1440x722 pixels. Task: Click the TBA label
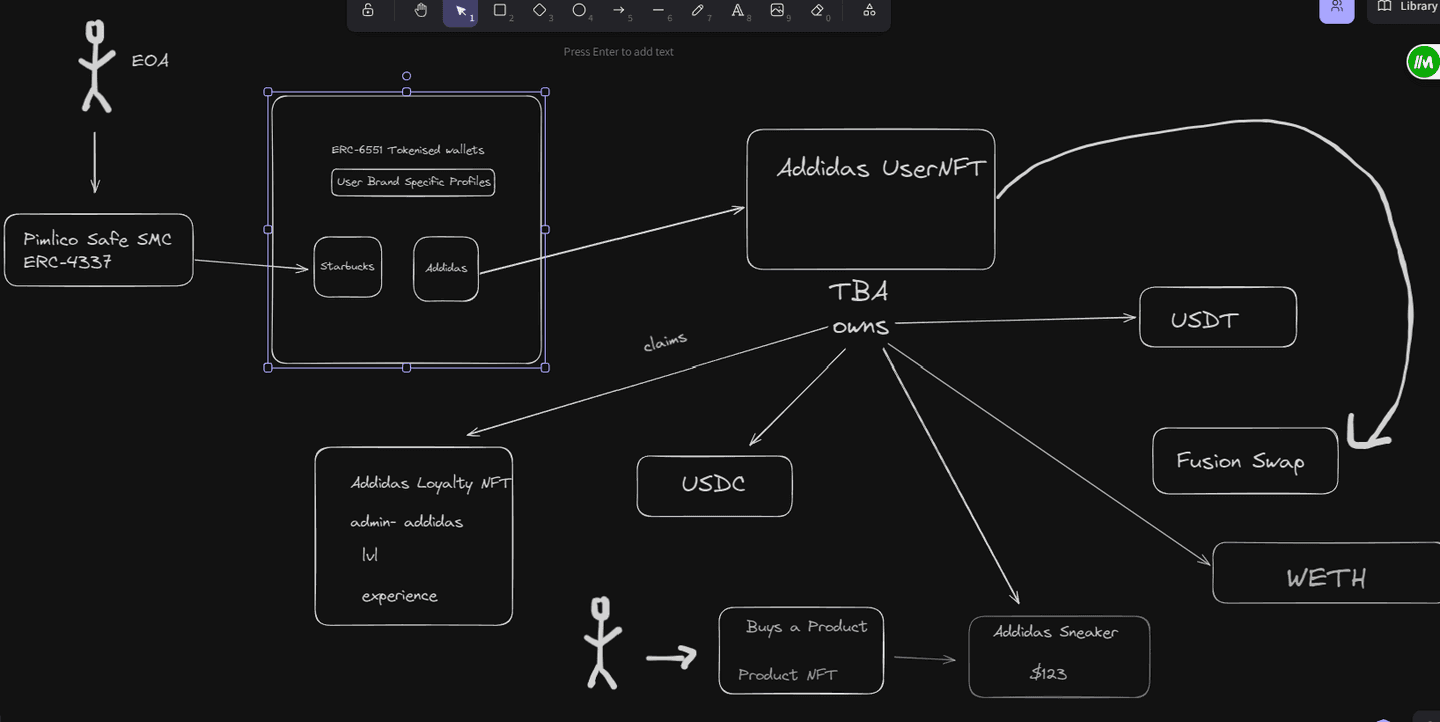(858, 292)
